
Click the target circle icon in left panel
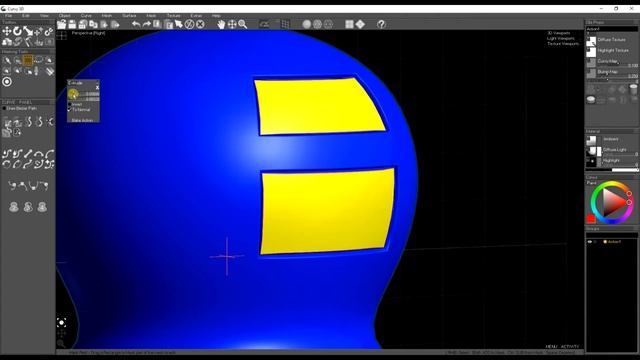7,82
